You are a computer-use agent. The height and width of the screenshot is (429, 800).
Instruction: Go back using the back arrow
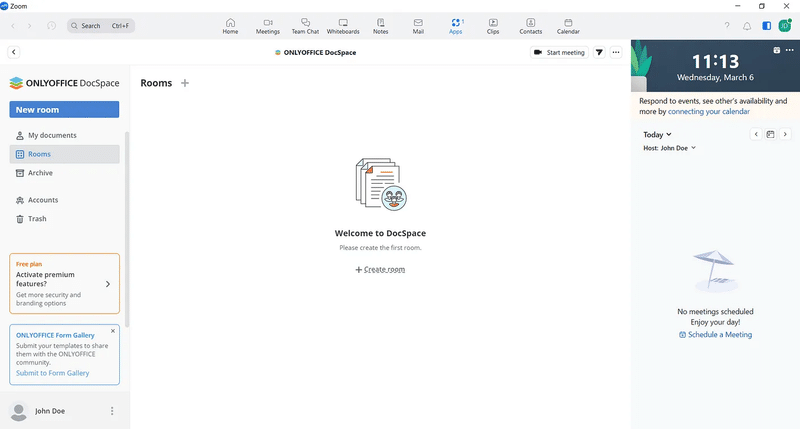13,26
